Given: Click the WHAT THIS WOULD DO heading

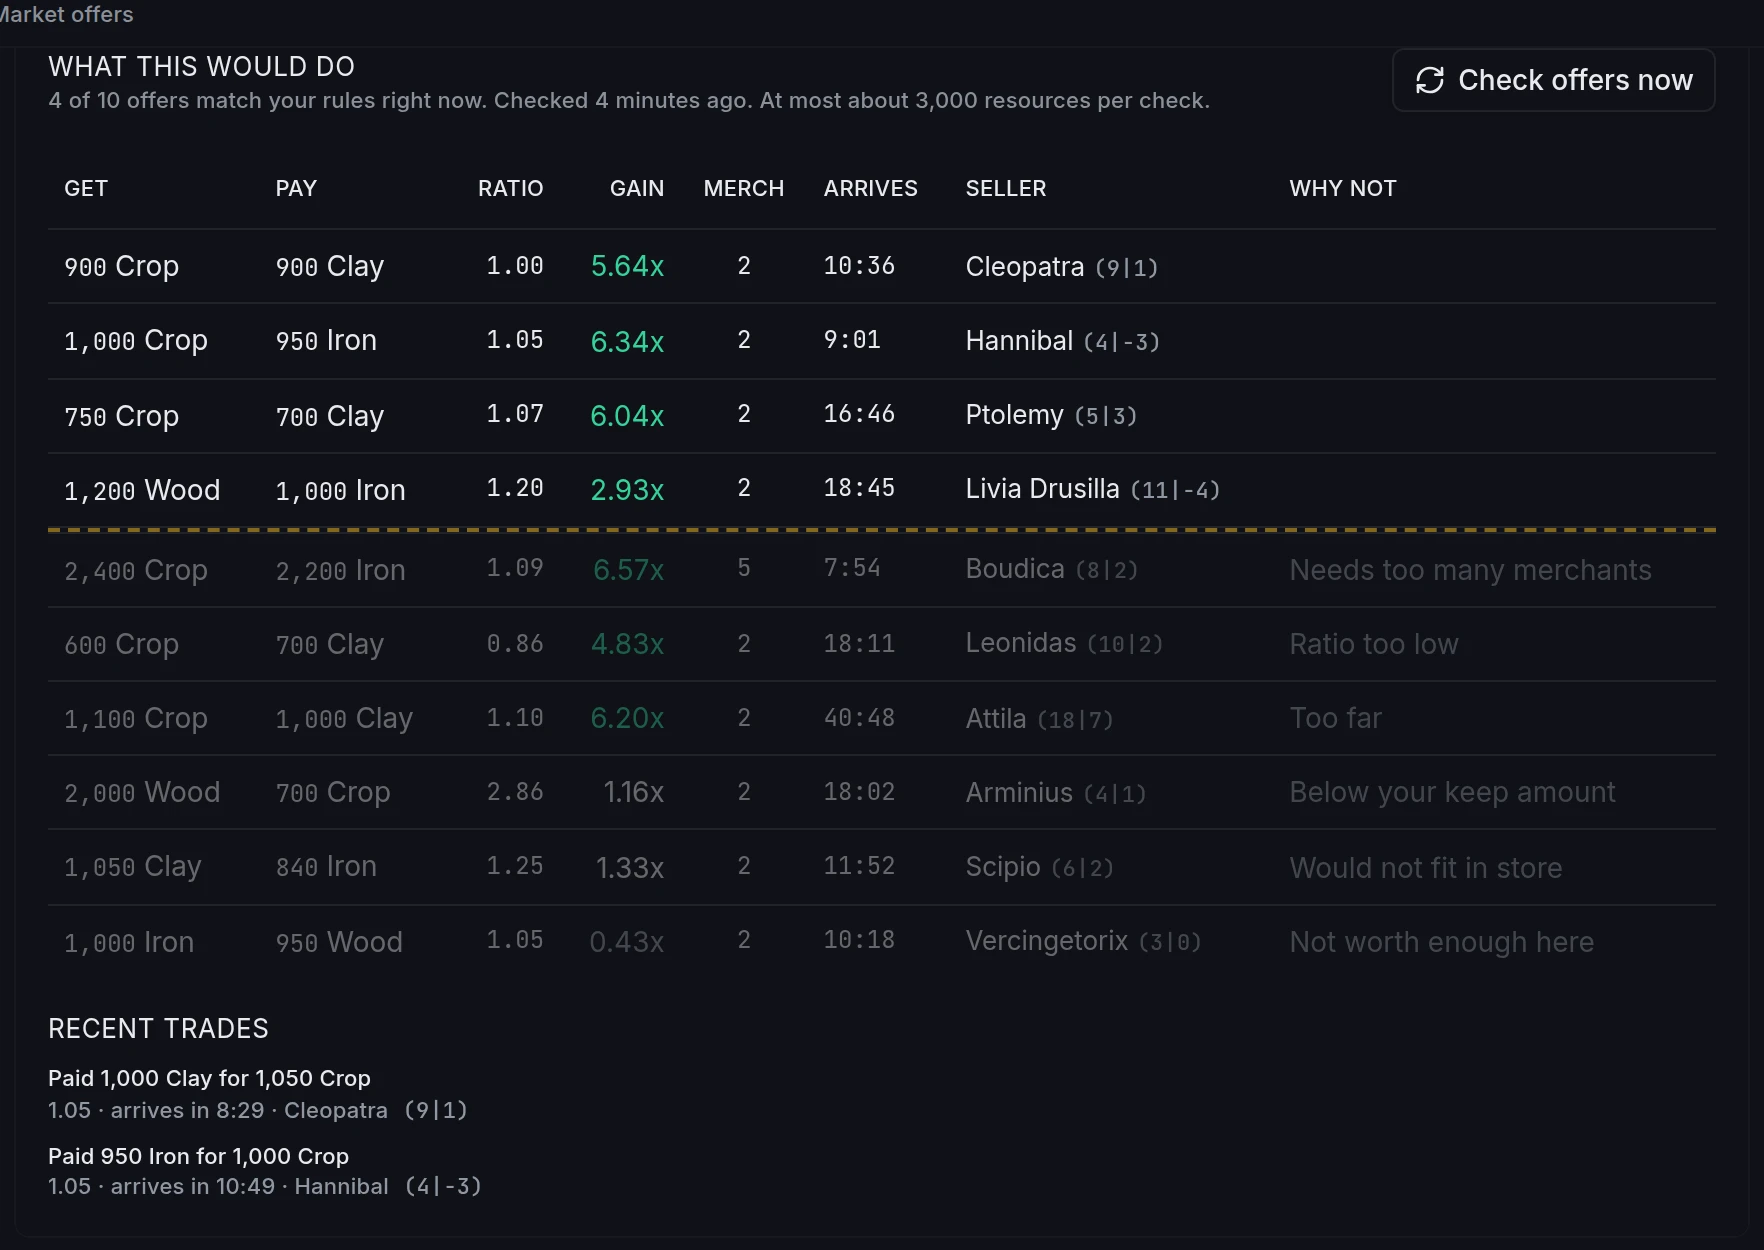Looking at the screenshot, I should 201,67.
